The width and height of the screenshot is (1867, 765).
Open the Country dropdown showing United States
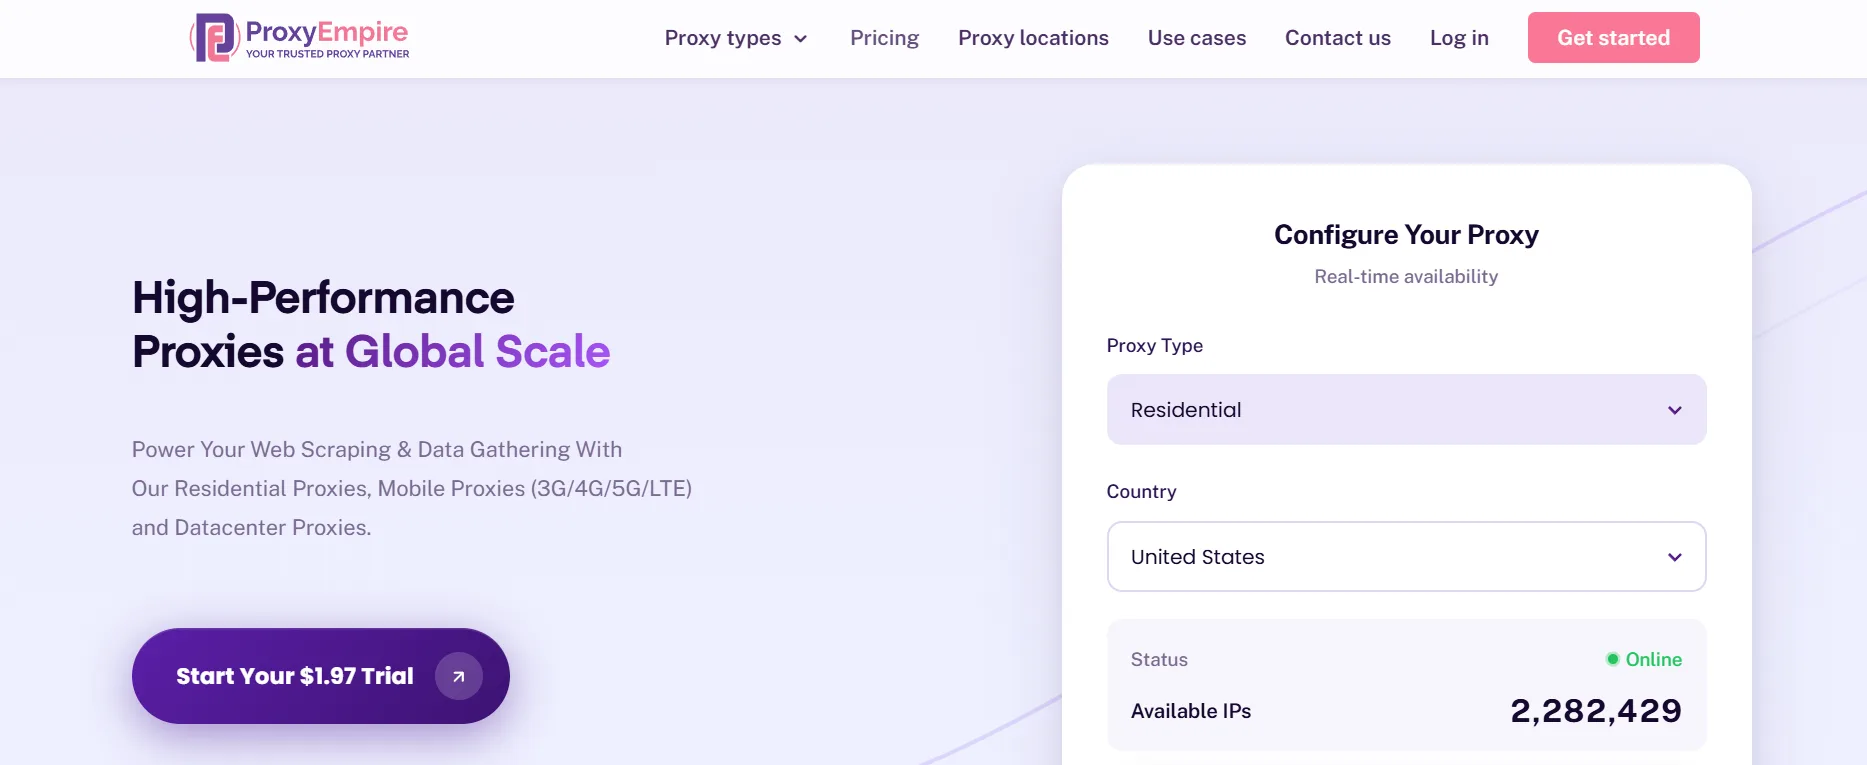pyautogui.click(x=1406, y=557)
